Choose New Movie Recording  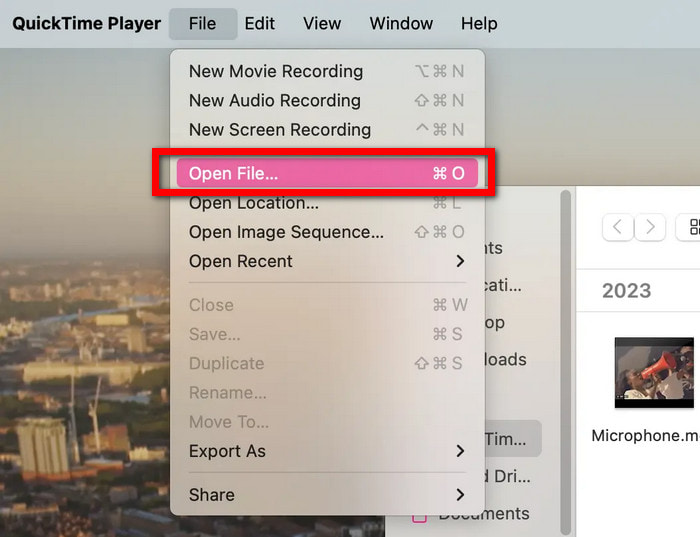point(327,71)
